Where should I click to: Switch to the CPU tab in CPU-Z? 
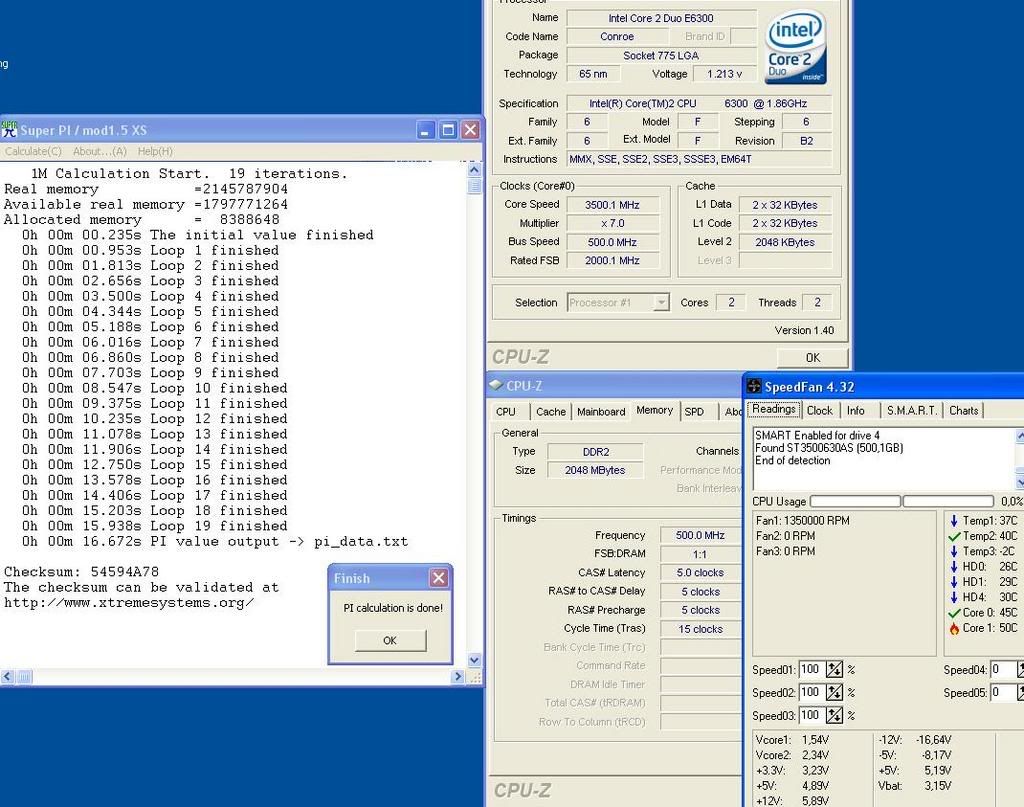[506, 412]
